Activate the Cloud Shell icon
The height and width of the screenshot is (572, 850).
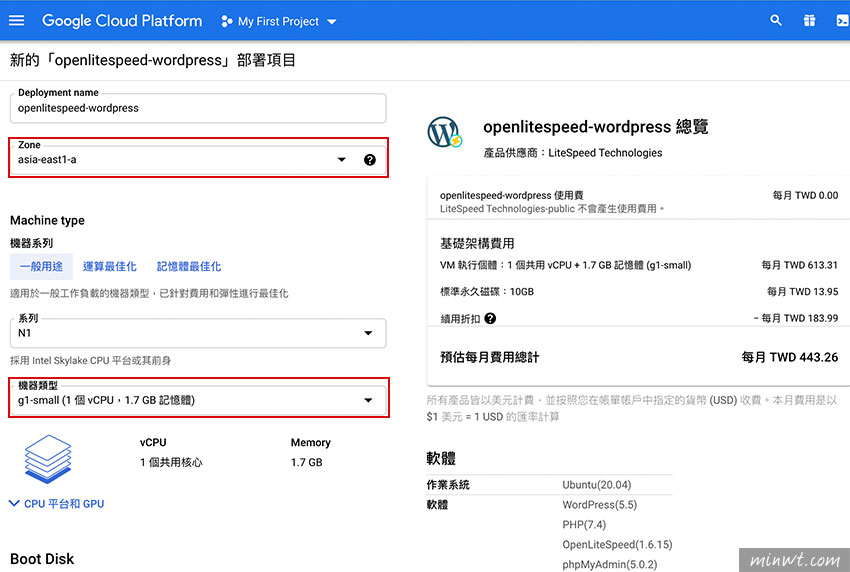click(x=842, y=21)
